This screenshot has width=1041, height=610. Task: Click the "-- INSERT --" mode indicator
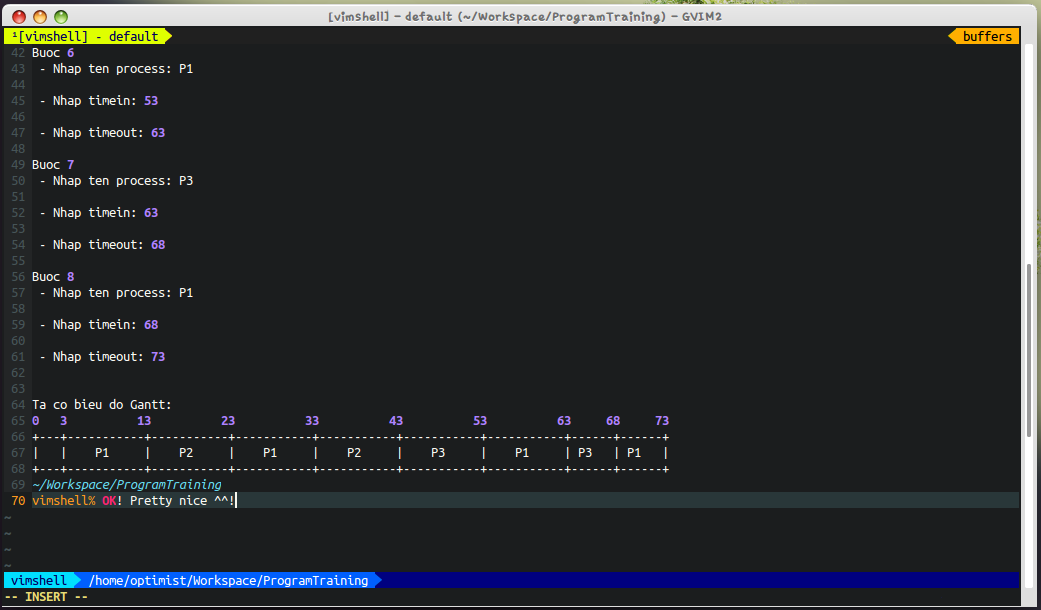[46, 597]
